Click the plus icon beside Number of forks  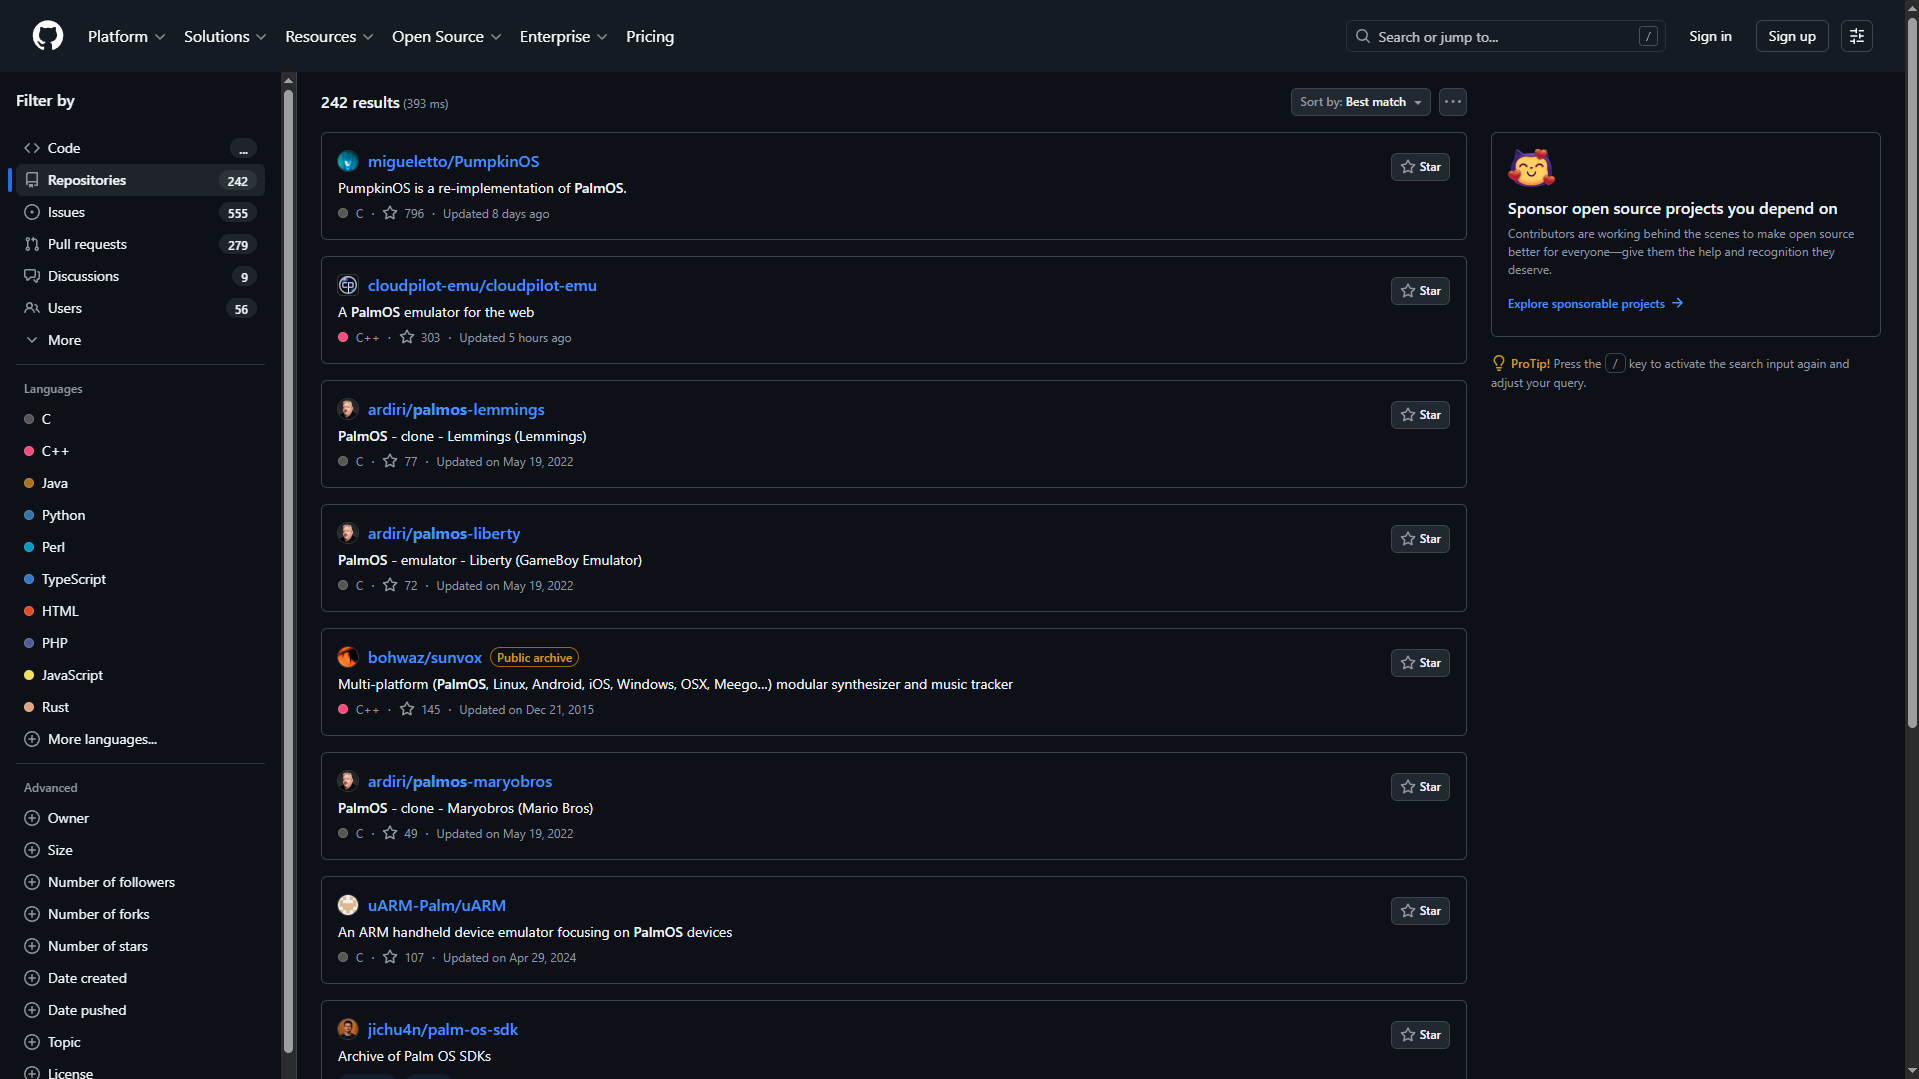(x=32, y=914)
